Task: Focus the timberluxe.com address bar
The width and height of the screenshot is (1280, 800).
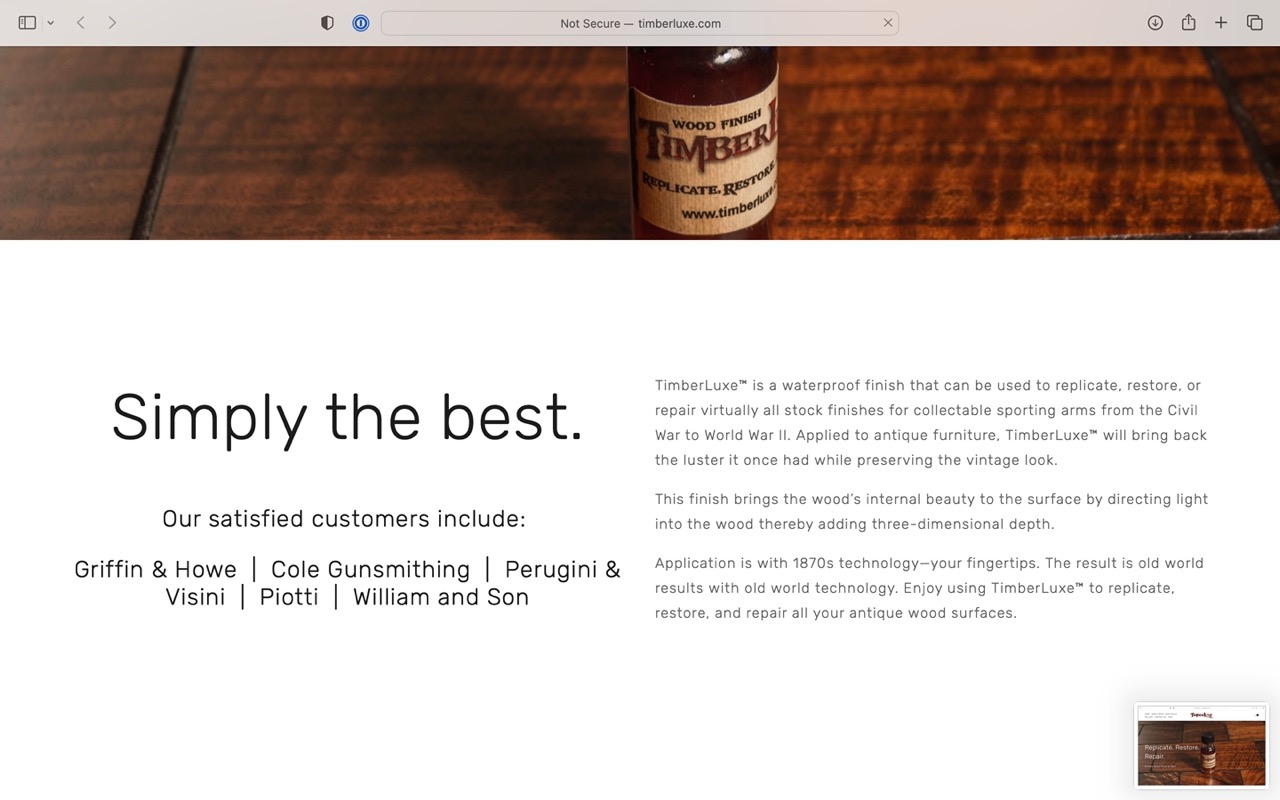Action: pos(640,23)
